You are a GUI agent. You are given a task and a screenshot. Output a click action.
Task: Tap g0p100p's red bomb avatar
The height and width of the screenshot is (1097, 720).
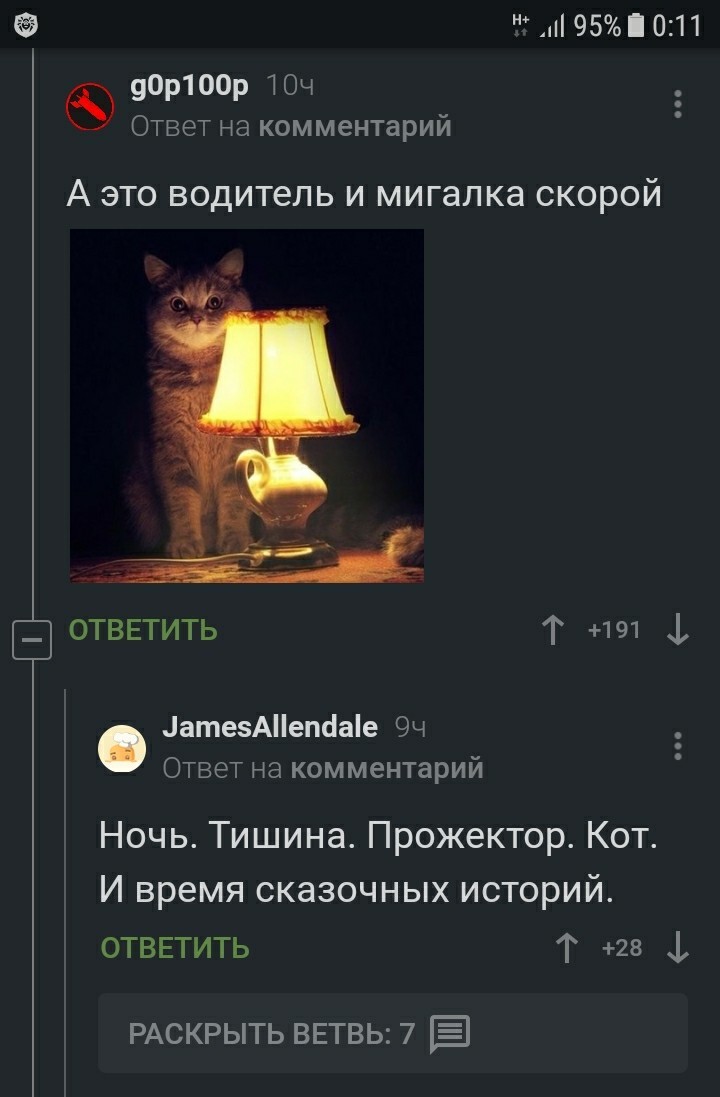coord(90,106)
